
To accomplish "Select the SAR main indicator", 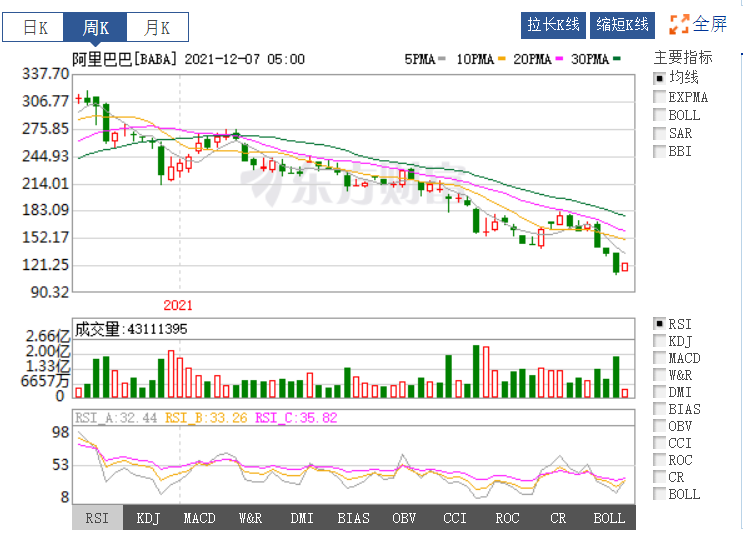I will tap(659, 133).
